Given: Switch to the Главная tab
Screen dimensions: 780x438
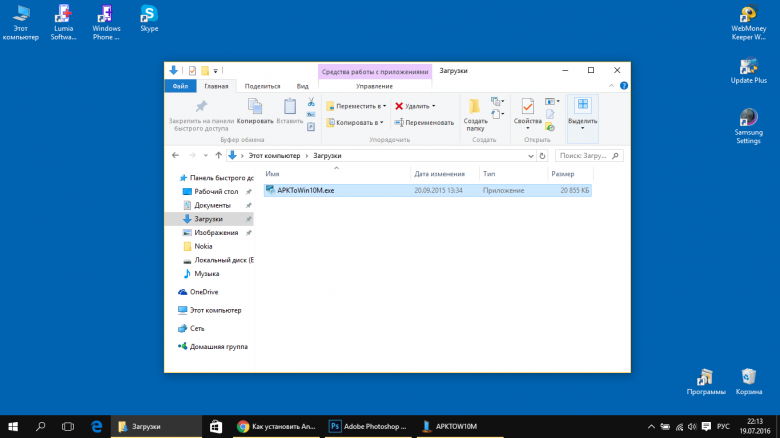Looking at the screenshot, I should pos(216,86).
